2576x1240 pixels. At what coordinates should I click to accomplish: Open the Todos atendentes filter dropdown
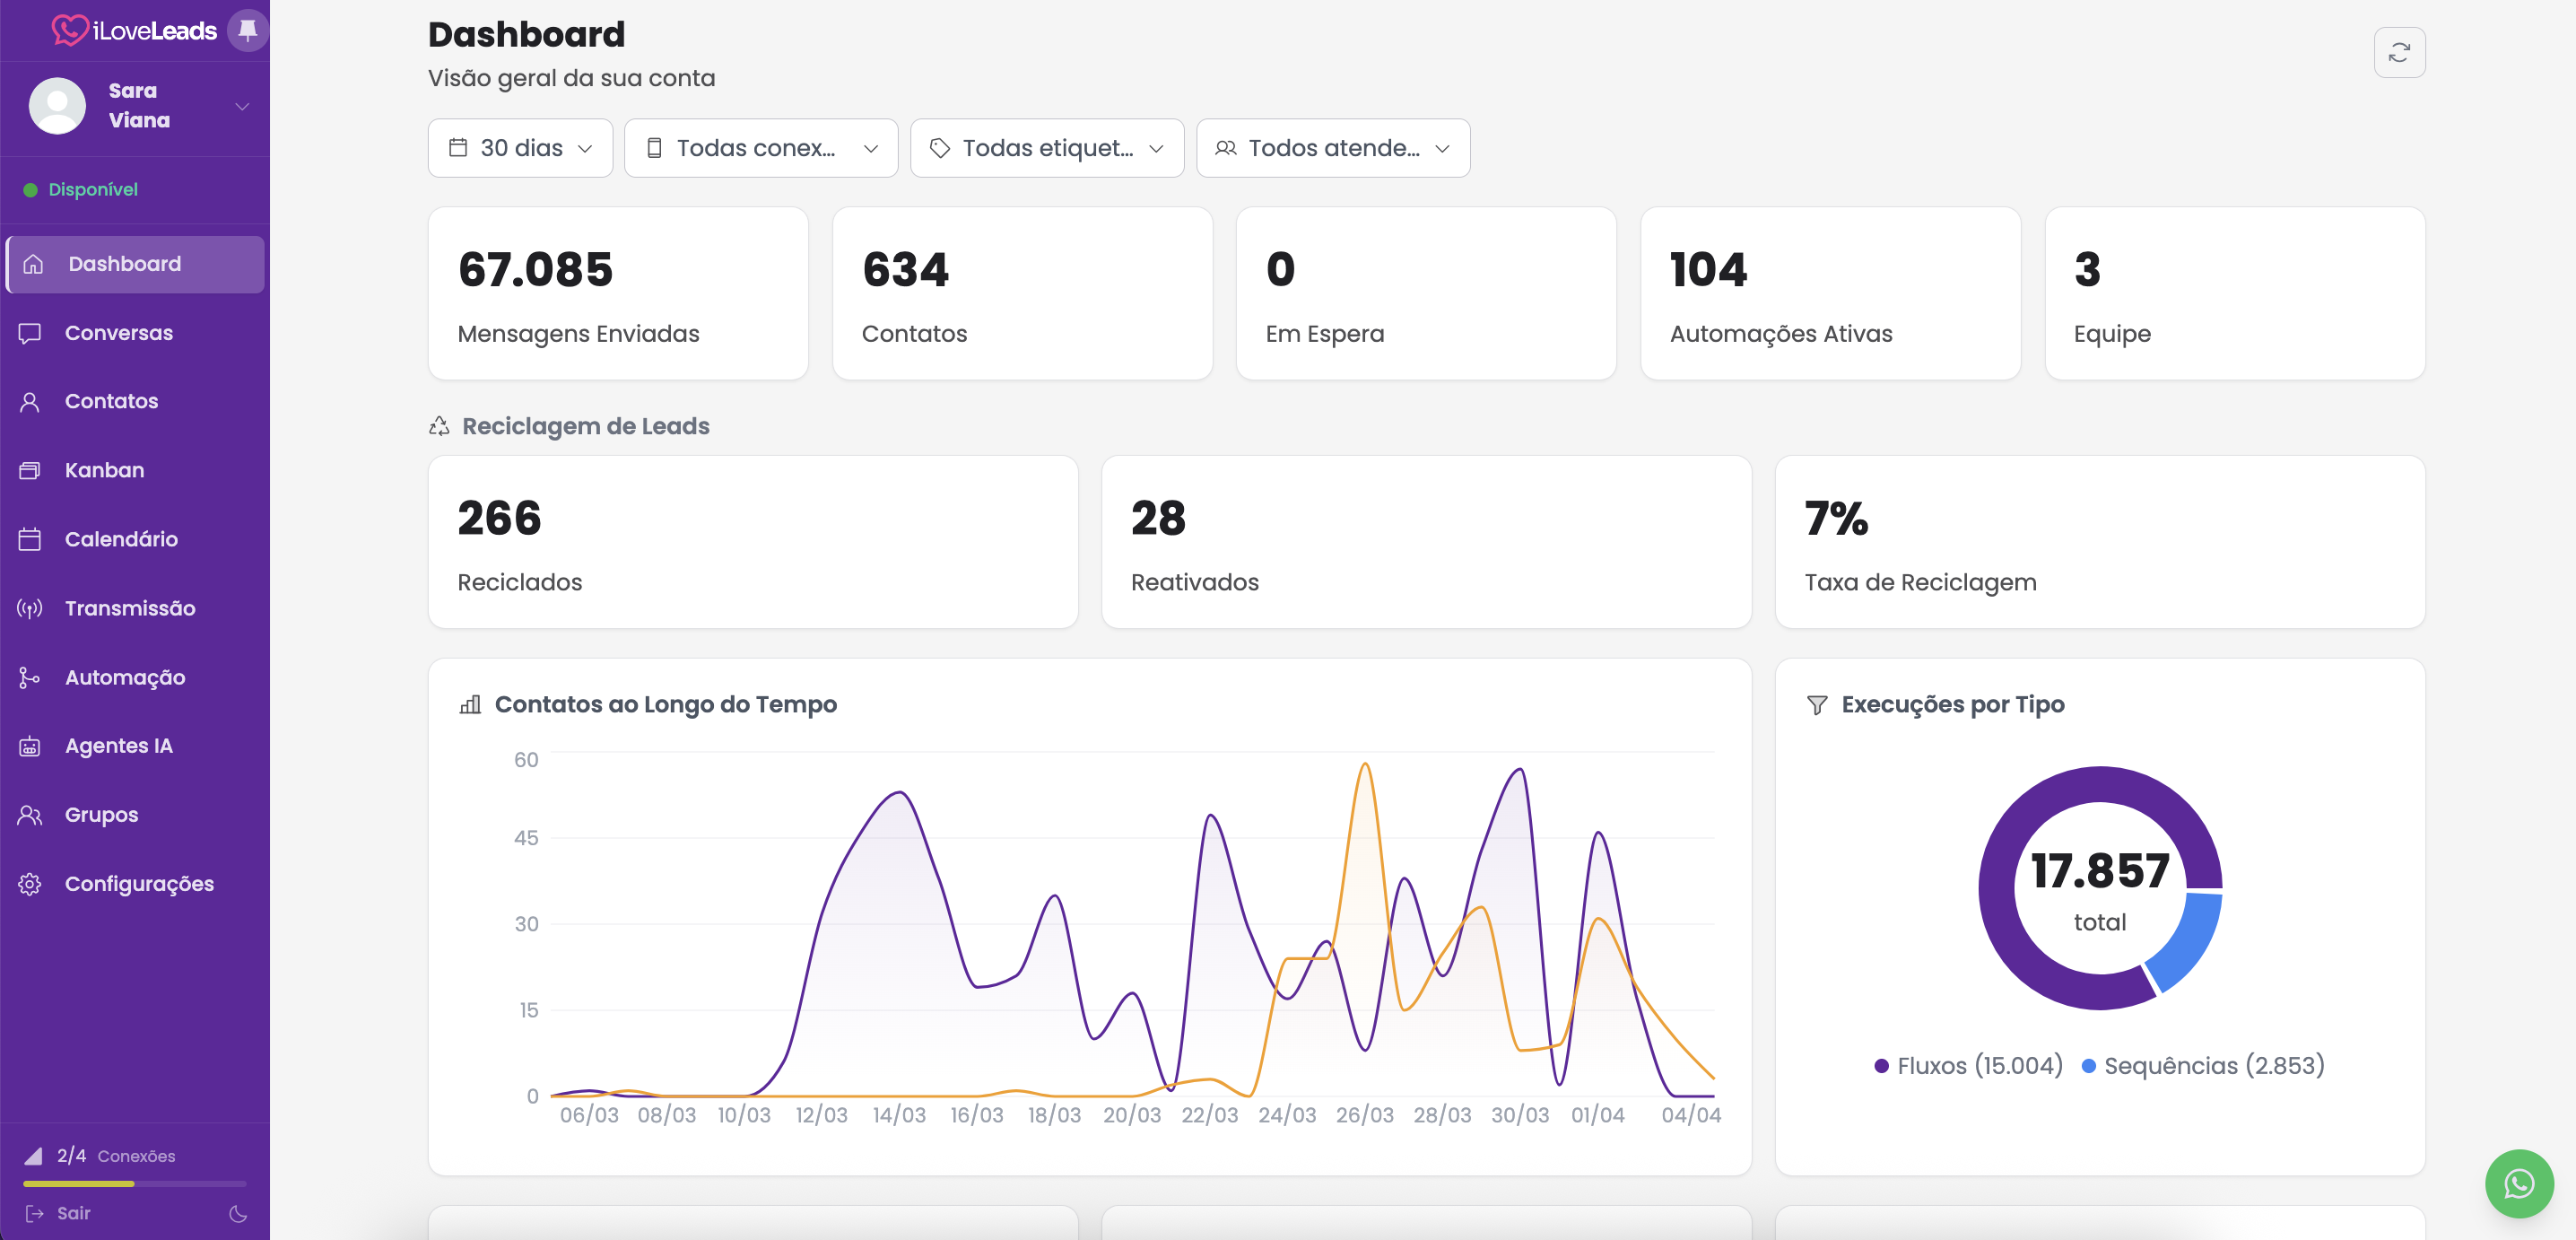1333,148
